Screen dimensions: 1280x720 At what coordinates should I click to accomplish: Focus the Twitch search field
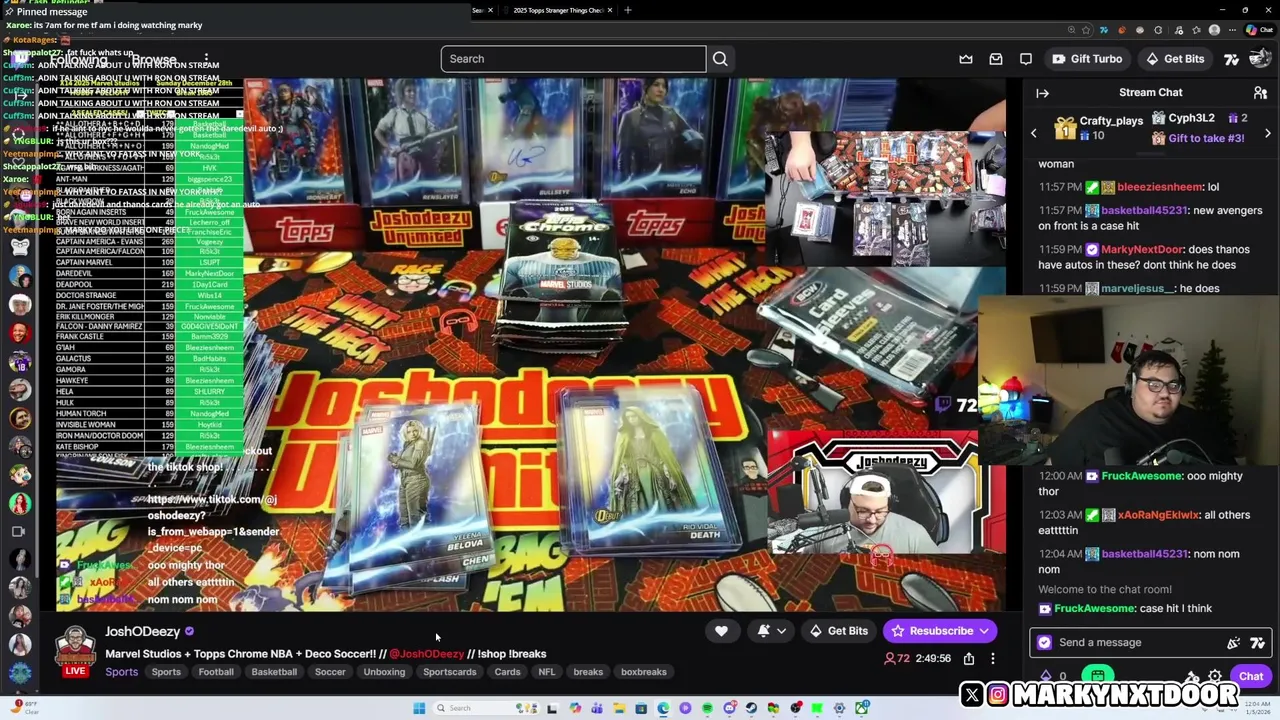[573, 59]
